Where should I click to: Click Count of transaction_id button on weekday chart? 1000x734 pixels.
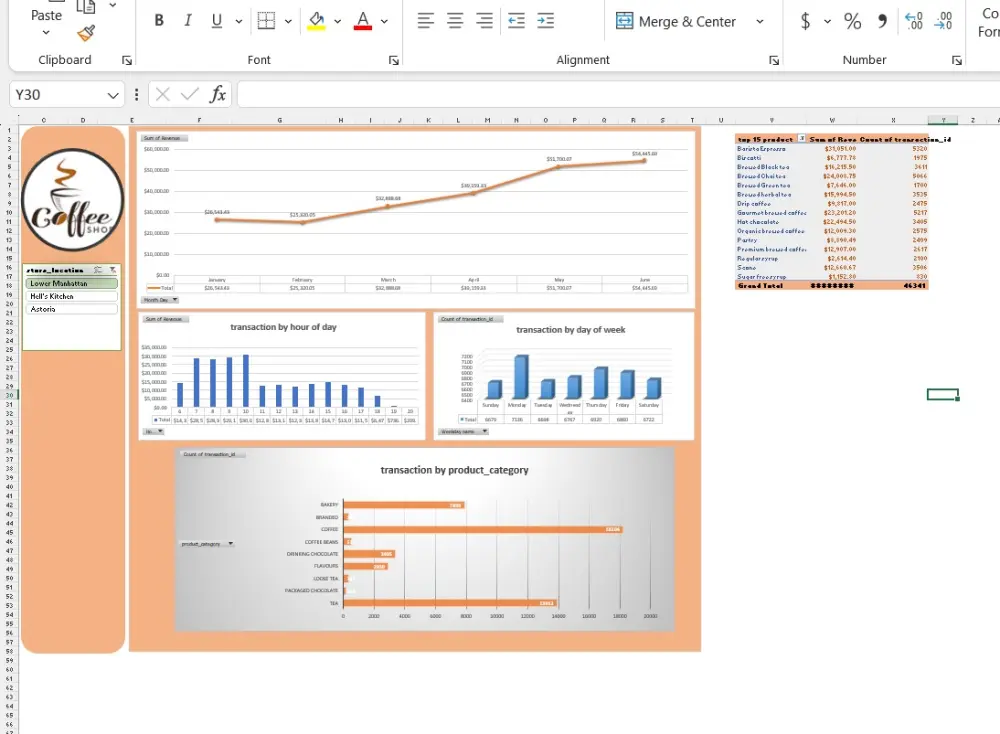pos(469,319)
